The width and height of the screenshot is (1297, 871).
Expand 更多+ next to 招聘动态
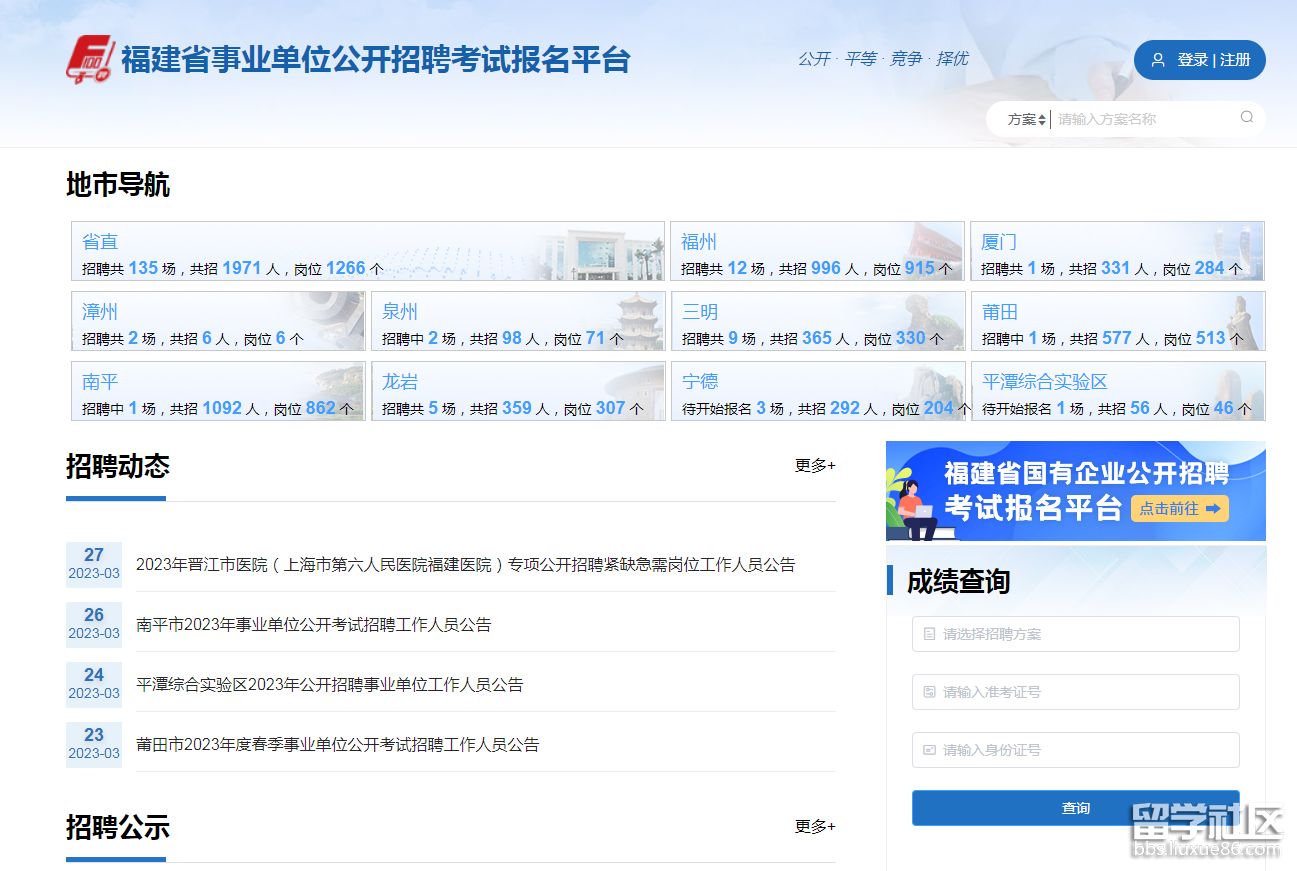coord(814,465)
